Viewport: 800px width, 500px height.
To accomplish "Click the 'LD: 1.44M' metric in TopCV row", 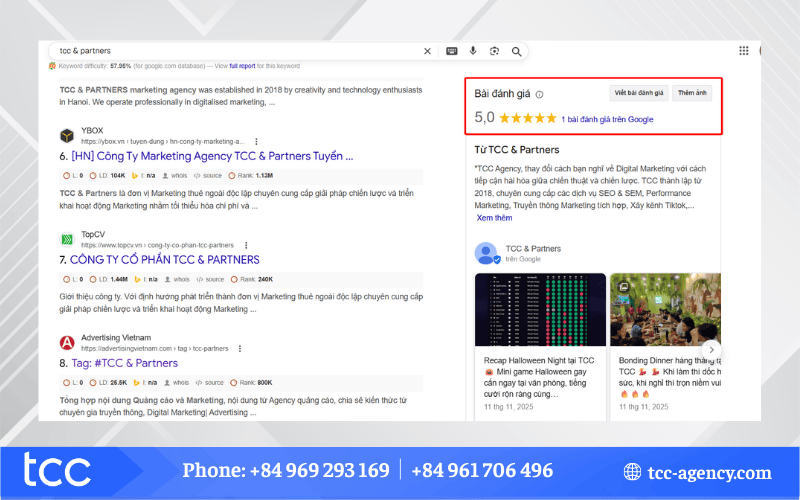I will [109, 280].
